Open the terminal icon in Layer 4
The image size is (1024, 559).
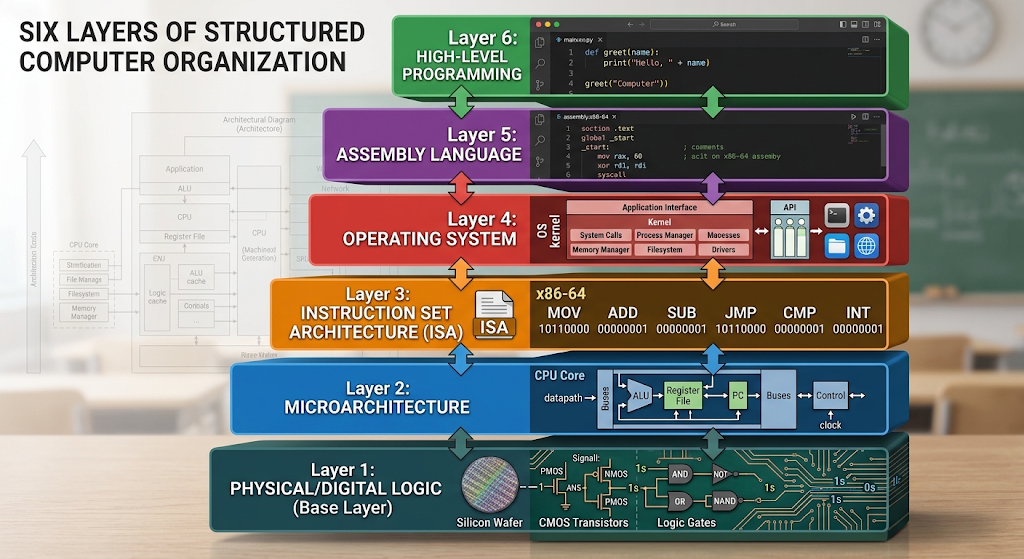click(x=837, y=215)
